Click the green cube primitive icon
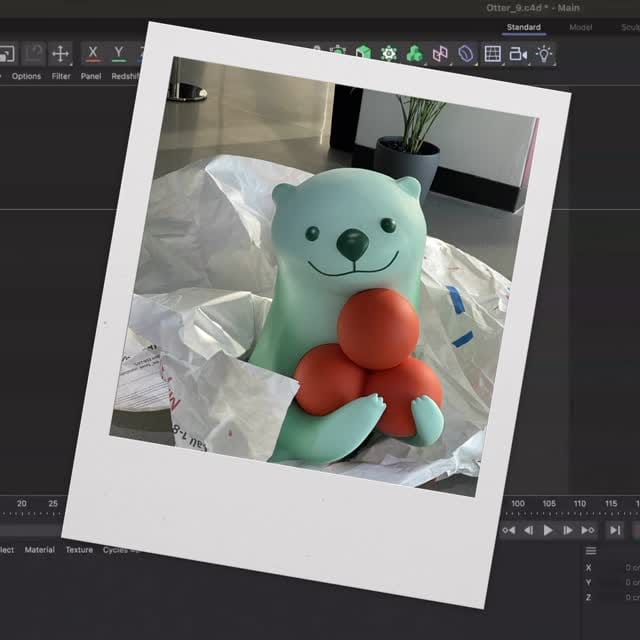 pyautogui.click(x=363, y=53)
